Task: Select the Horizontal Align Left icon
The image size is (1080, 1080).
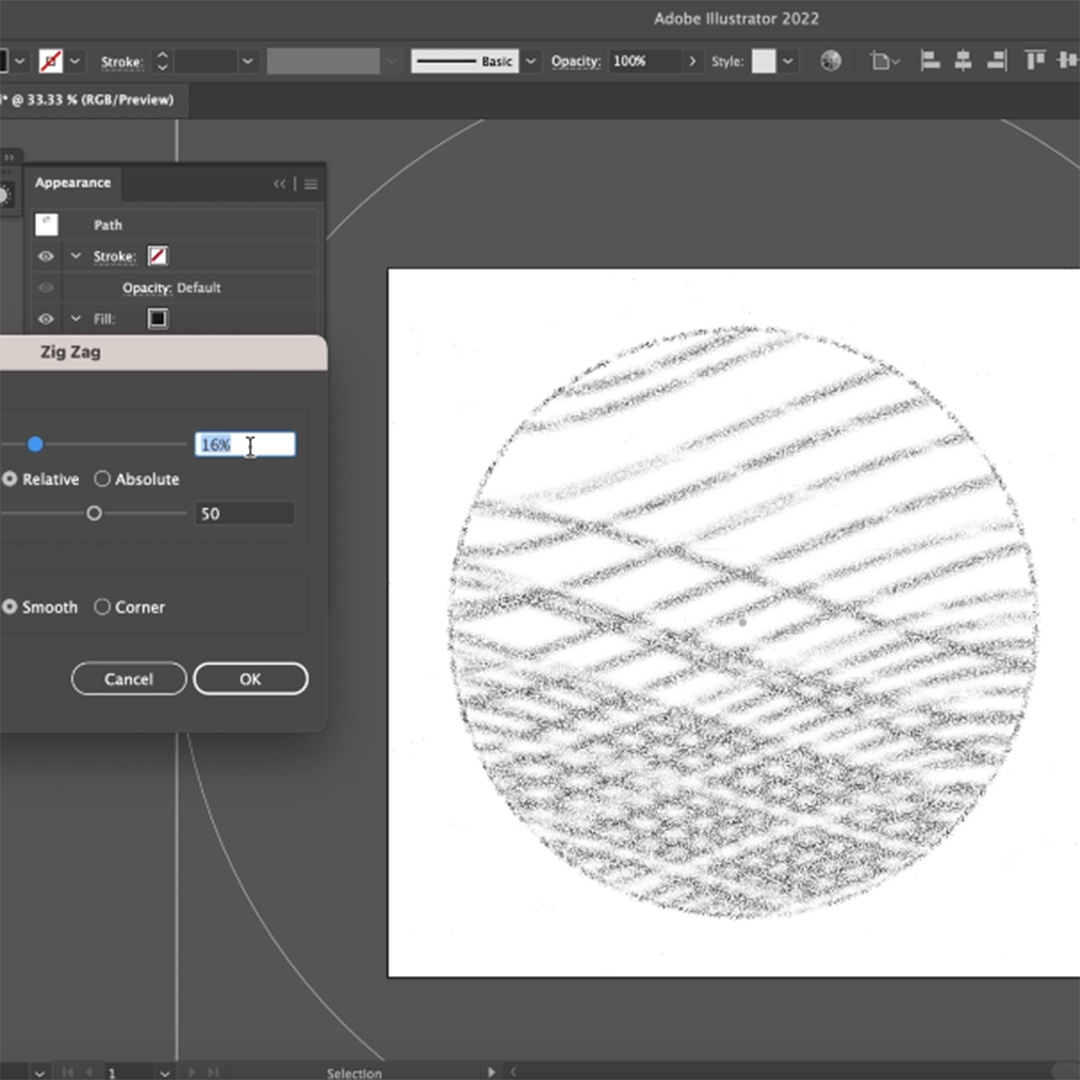Action: point(929,60)
